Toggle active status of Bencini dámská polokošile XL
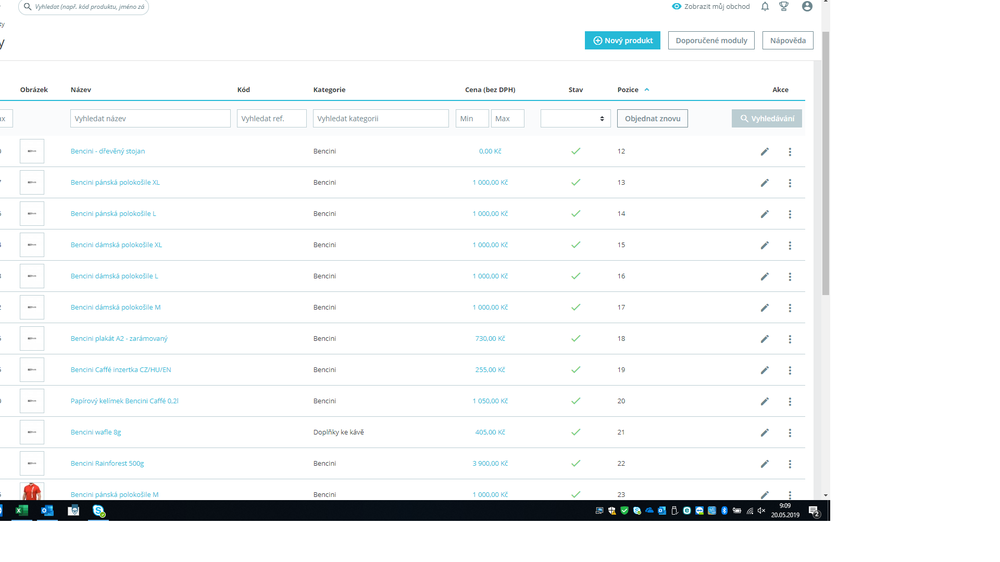 pos(575,245)
